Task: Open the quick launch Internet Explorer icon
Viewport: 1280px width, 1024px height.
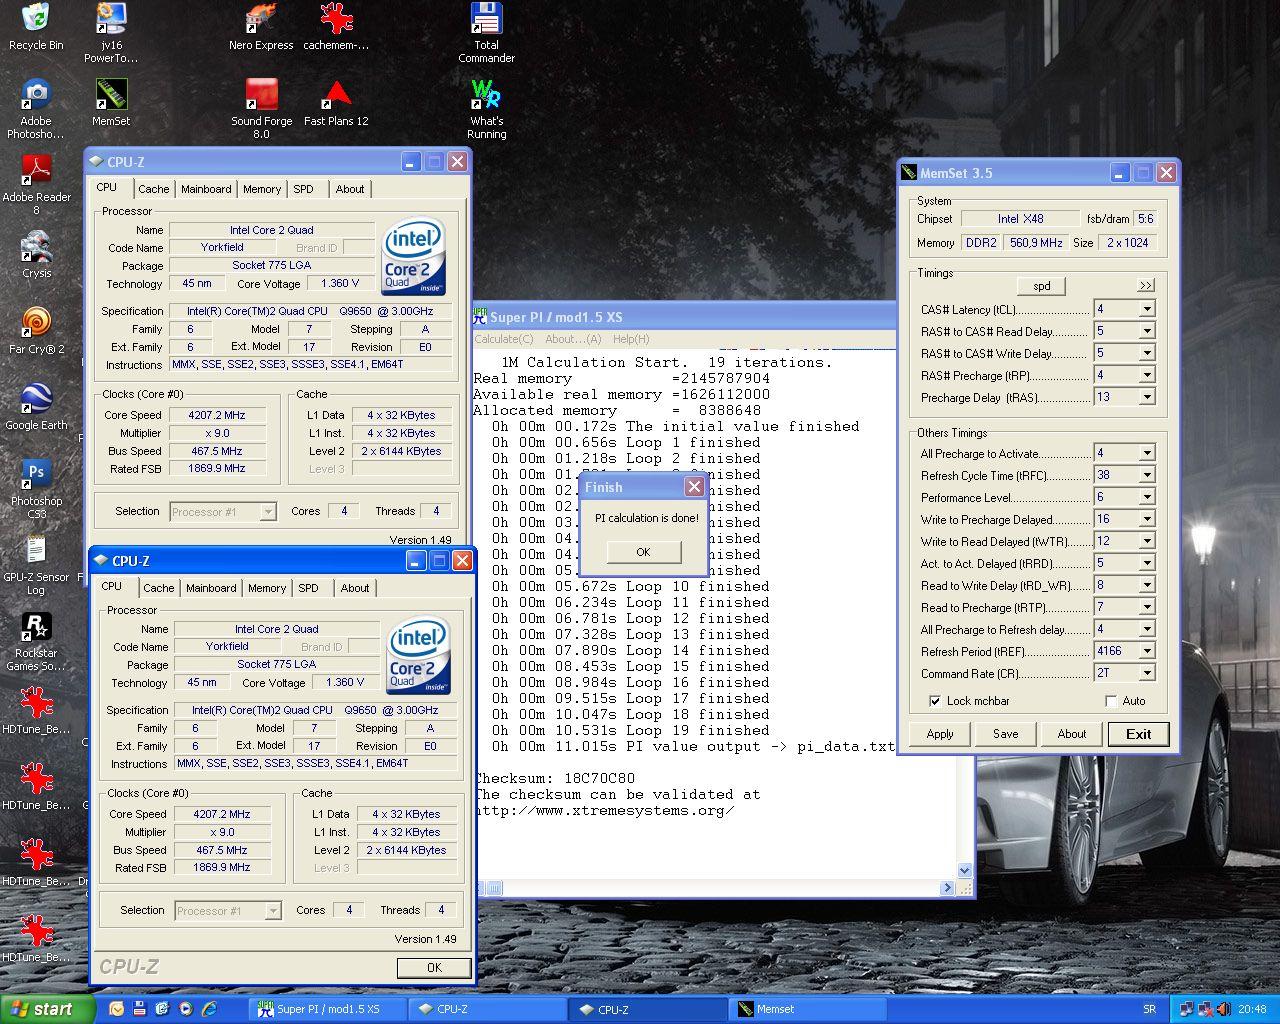Action: (x=209, y=1009)
